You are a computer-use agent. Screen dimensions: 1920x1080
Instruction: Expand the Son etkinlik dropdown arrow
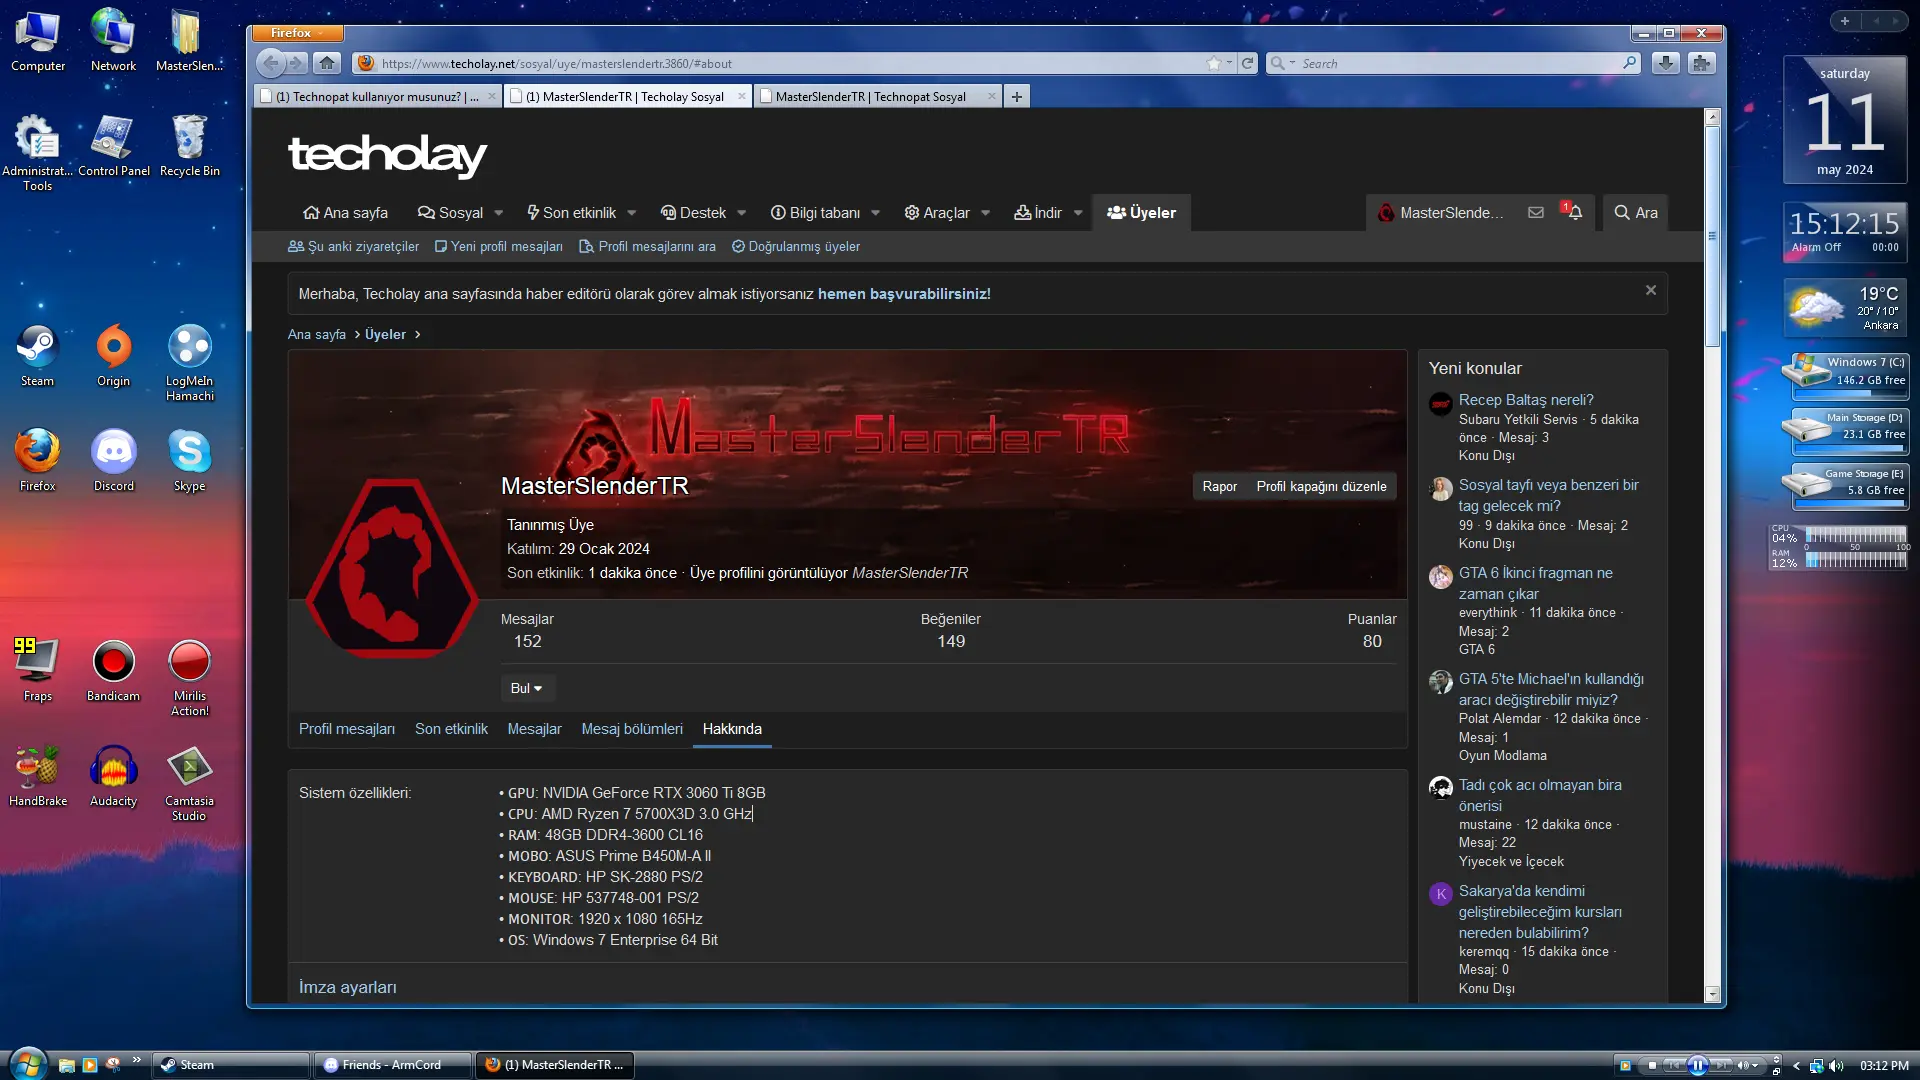coord(631,213)
